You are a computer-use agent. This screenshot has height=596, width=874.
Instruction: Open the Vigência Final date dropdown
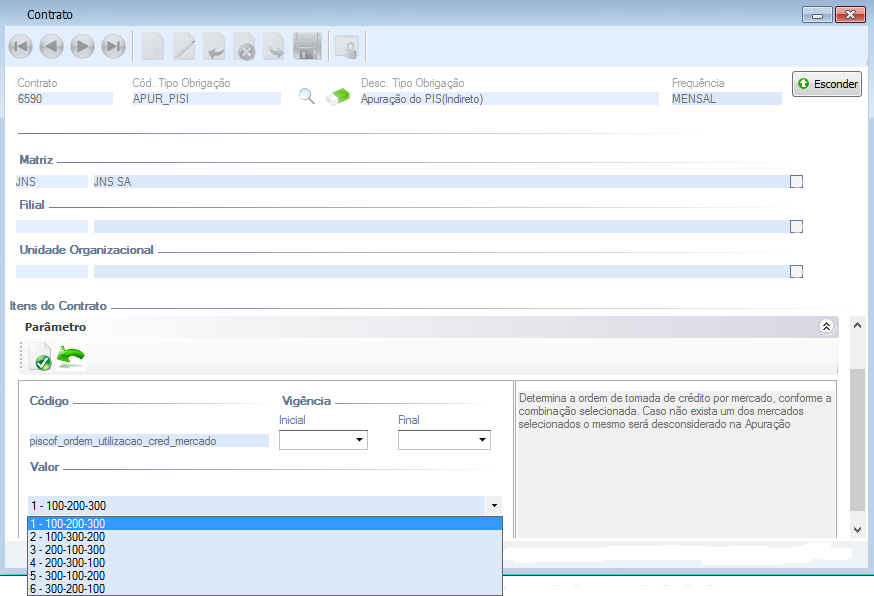482,440
